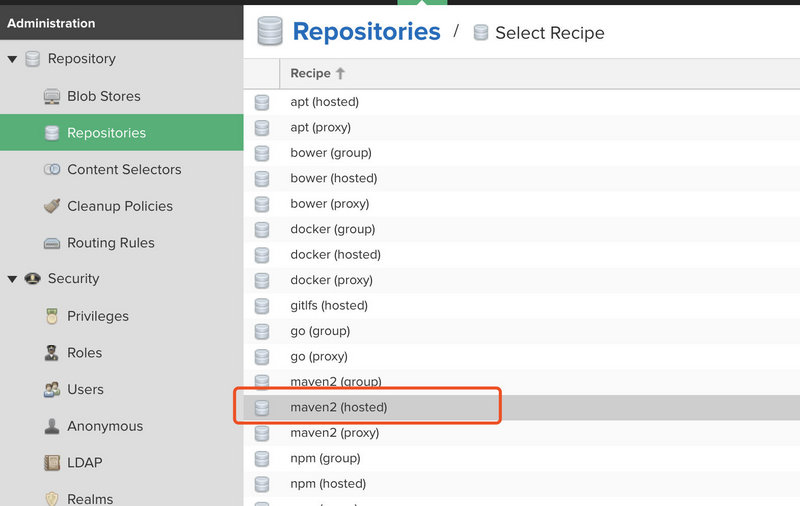Viewport: 800px width, 506px height.
Task: Click the Privileges medal icon
Action: pyautogui.click(x=52, y=316)
